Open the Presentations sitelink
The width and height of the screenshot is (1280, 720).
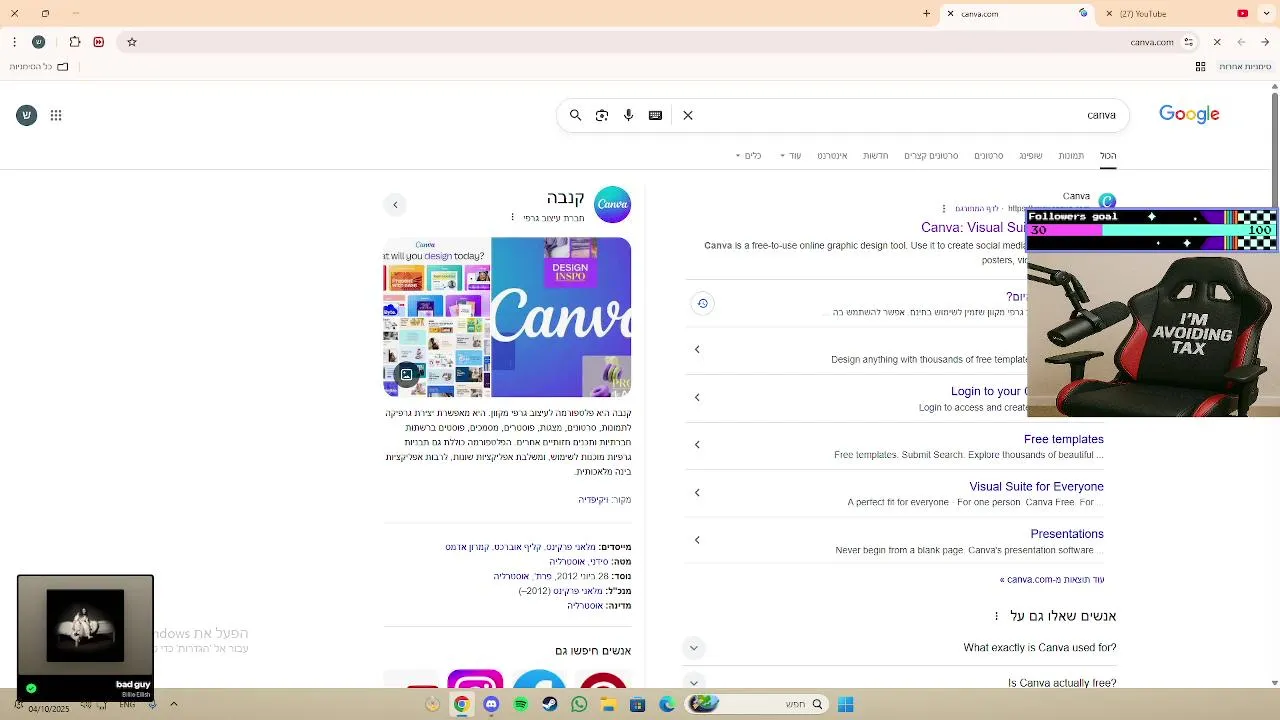[x=1067, y=534]
